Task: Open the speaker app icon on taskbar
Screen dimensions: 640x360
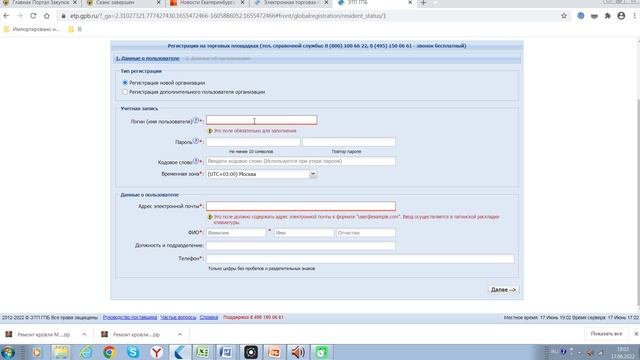Action: (x=298, y=352)
